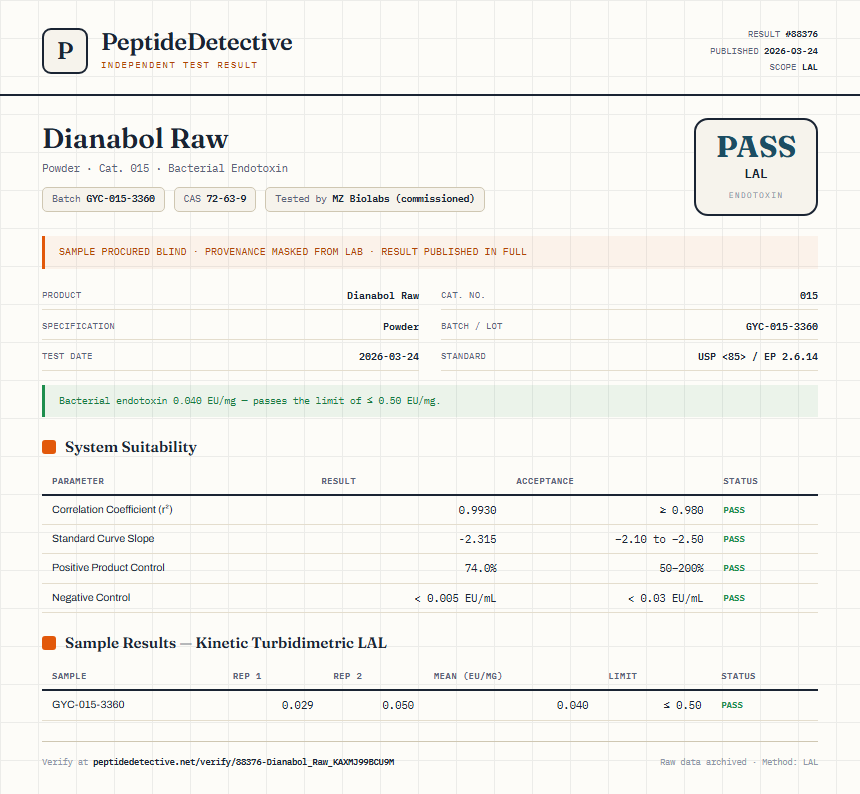860x794 pixels.
Task: Click the Negative Control row label
Action: 91,597
